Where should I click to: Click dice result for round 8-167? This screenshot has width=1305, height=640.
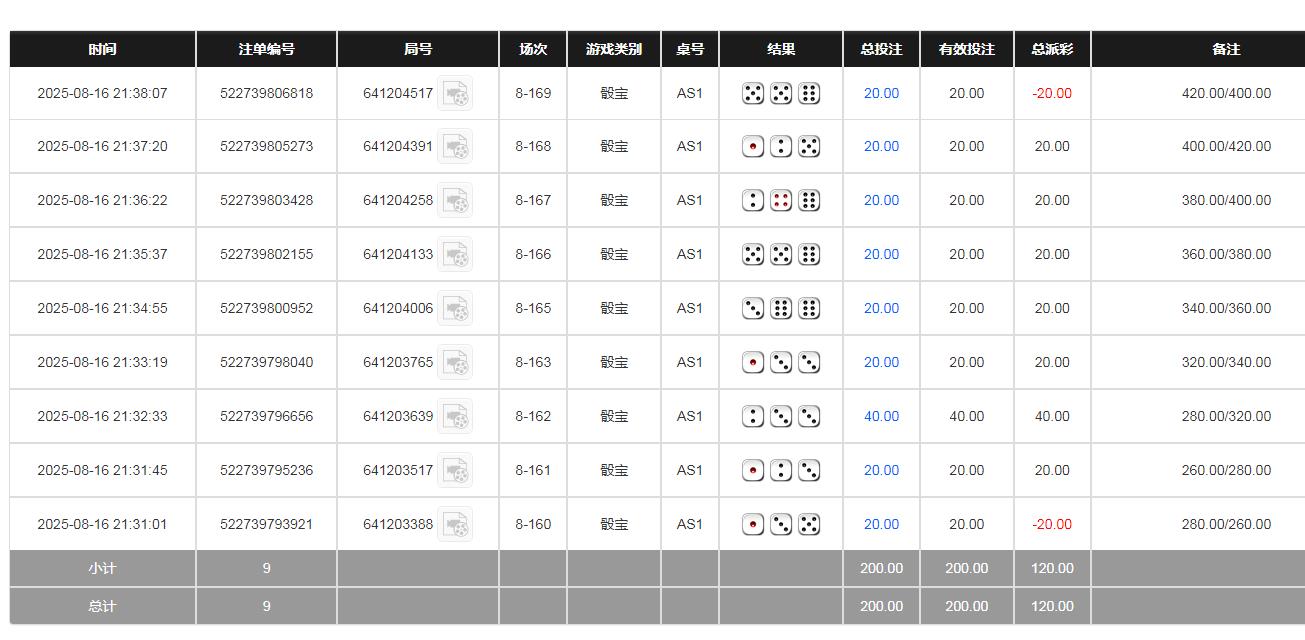[781, 201]
